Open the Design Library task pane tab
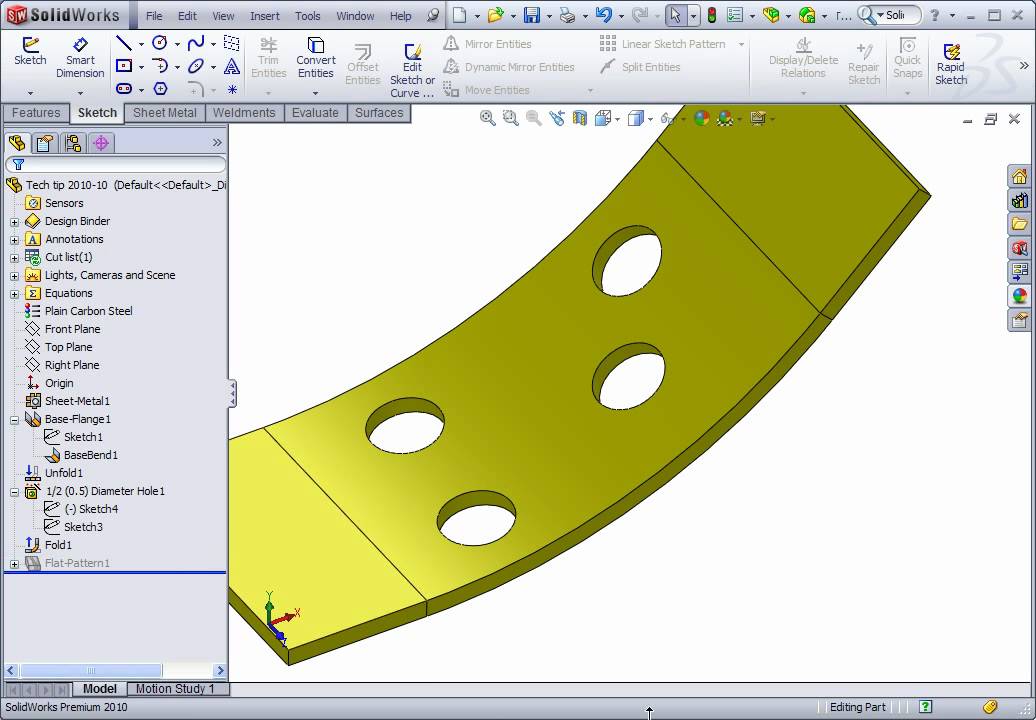Viewport: 1036px width, 720px height. [1019, 200]
